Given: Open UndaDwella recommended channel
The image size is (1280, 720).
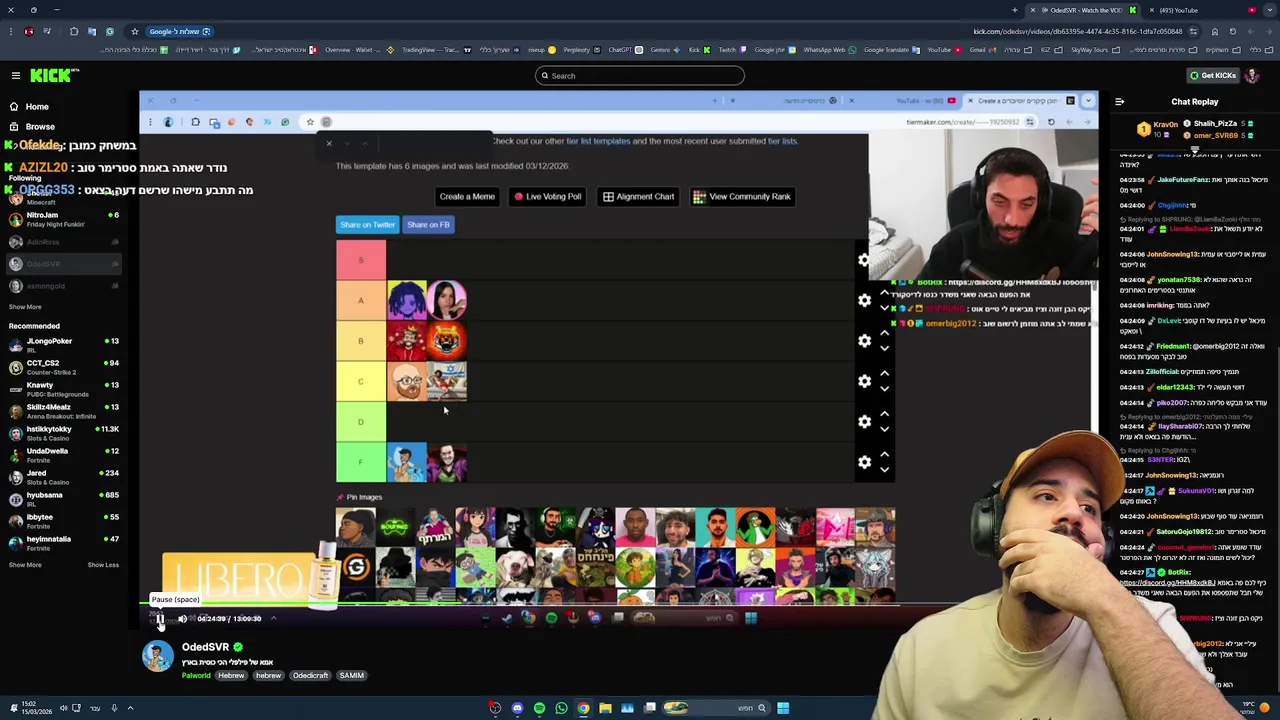Looking at the screenshot, I should [62, 455].
